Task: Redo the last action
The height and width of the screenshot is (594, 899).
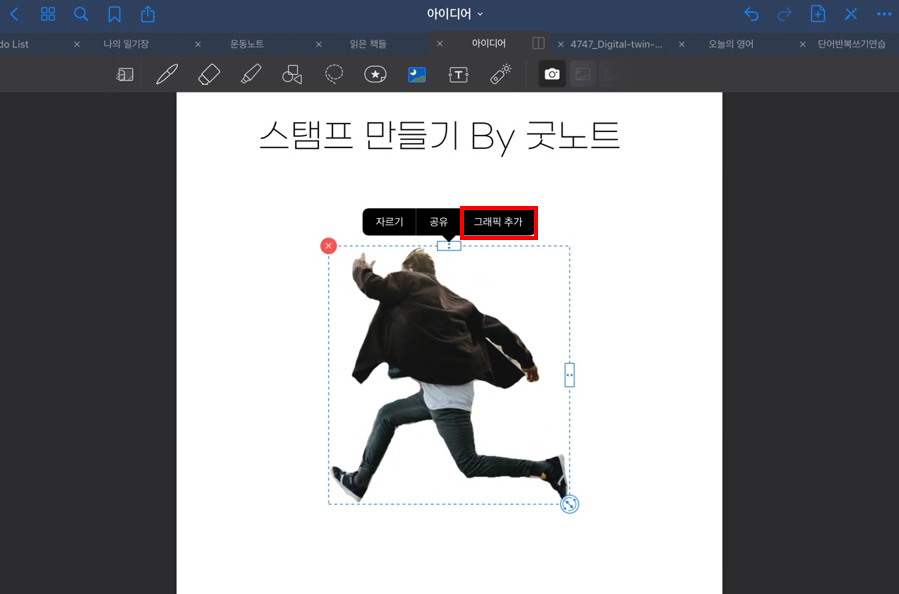Action: (784, 14)
